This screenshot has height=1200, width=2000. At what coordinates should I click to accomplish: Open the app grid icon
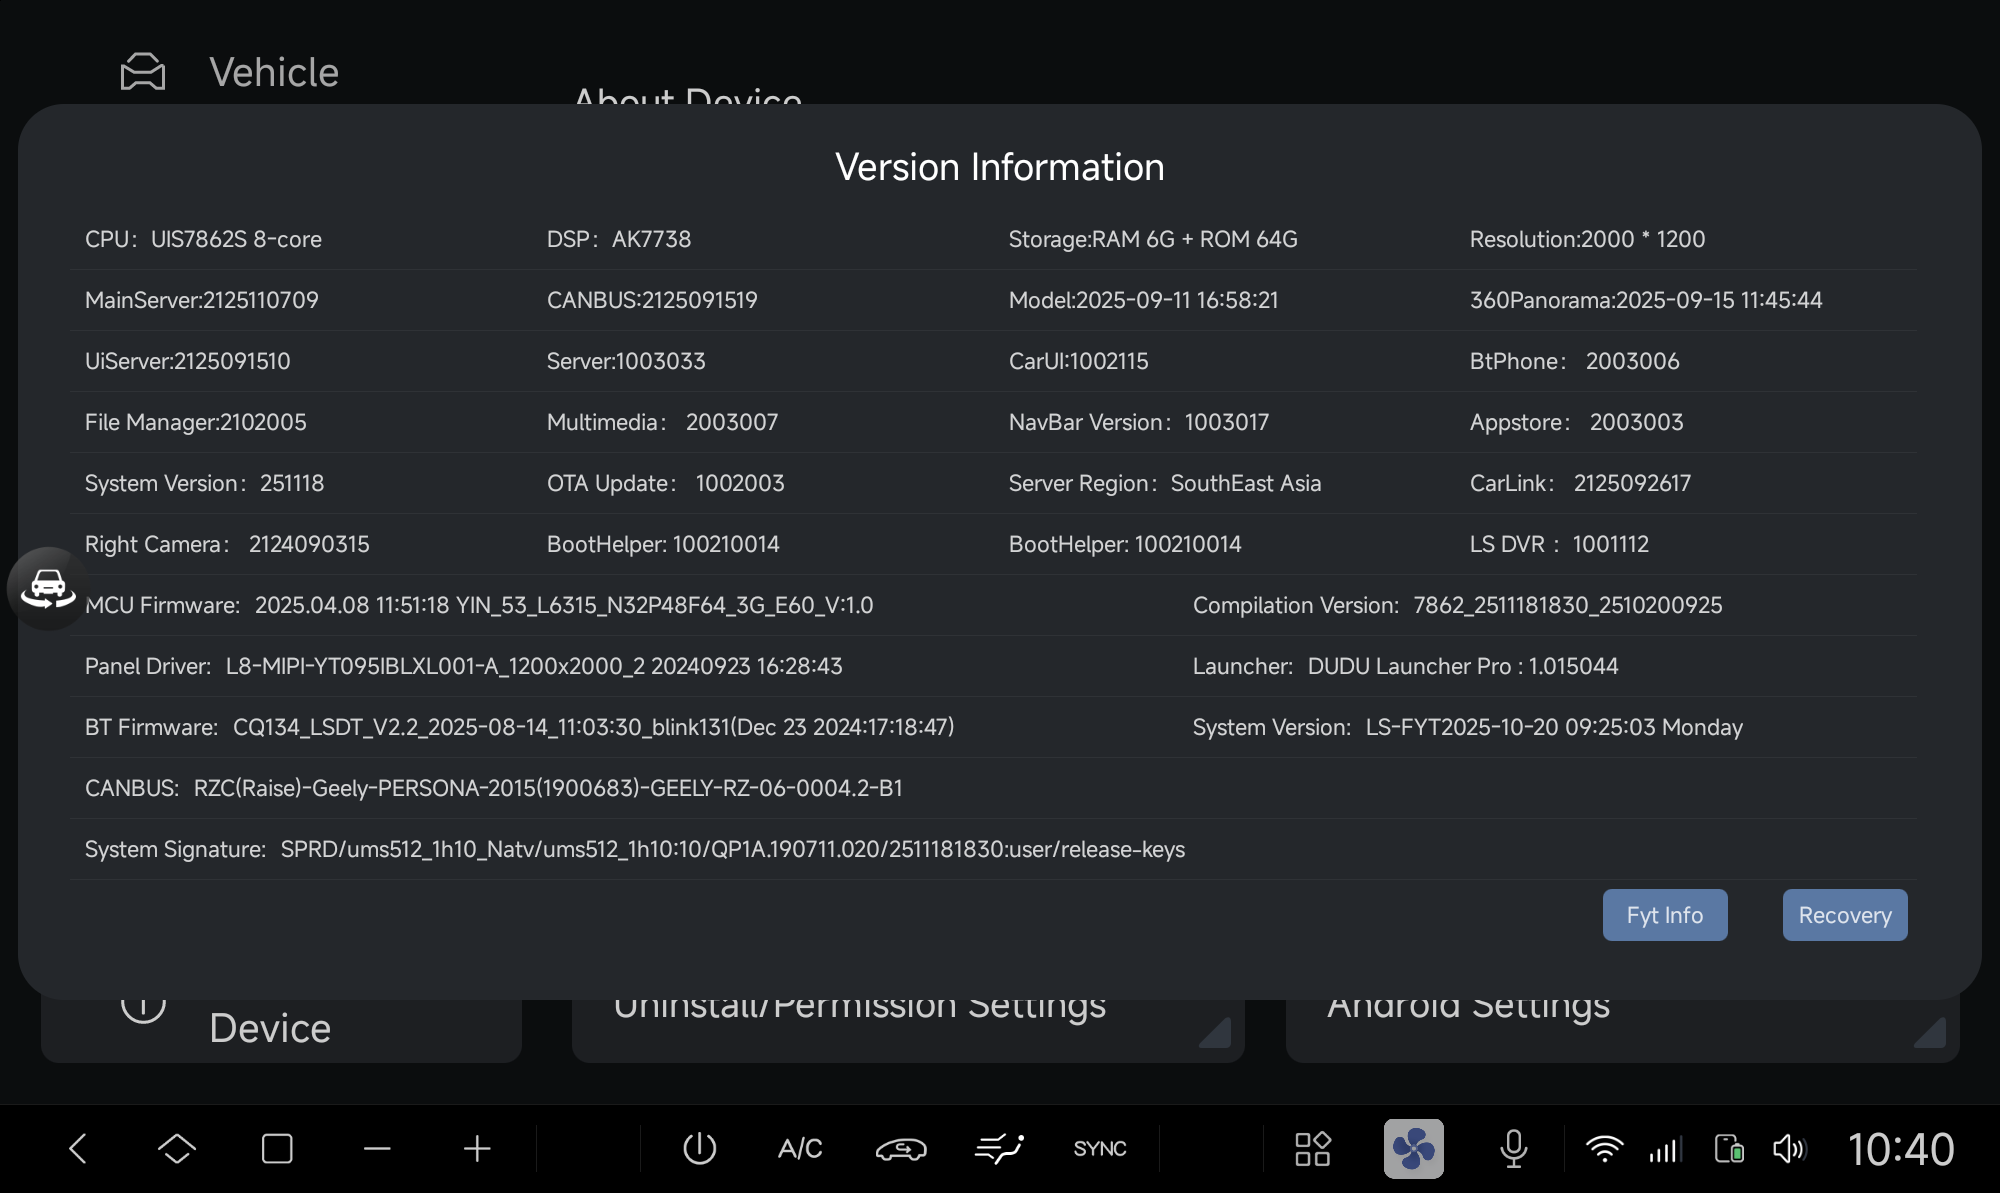pos(1312,1149)
